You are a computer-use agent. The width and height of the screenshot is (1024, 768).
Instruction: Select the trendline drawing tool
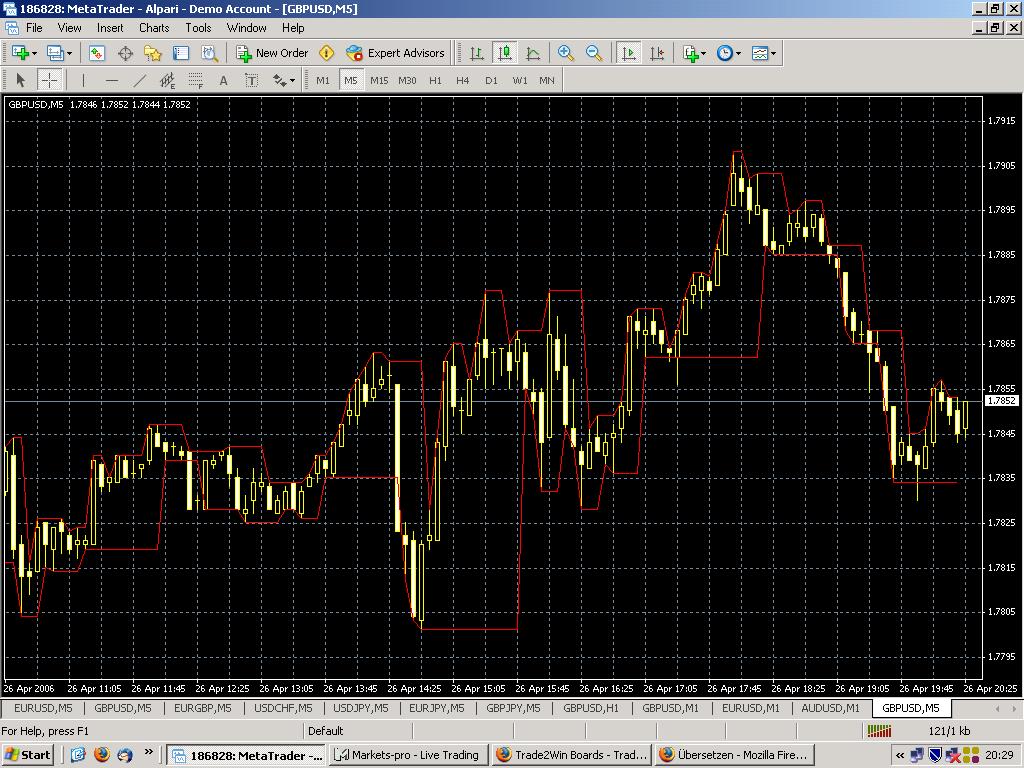[x=140, y=80]
